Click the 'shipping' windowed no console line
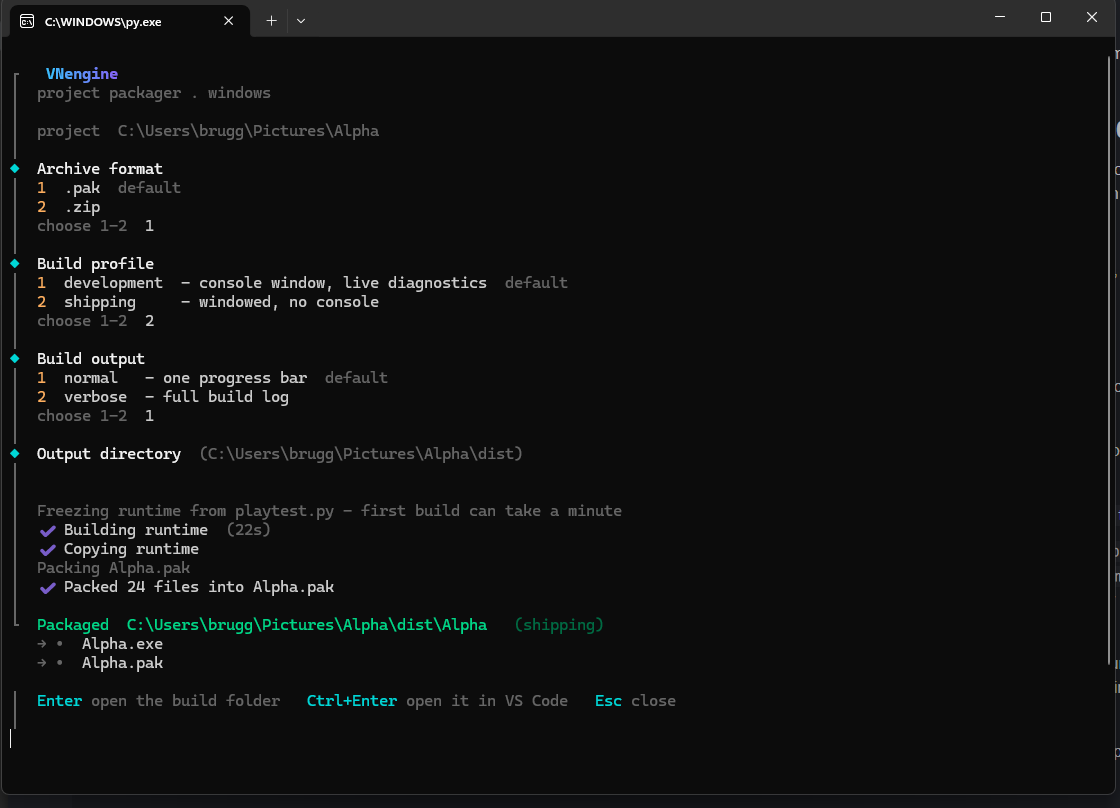1120x808 pixels. [x=208, y=302]
